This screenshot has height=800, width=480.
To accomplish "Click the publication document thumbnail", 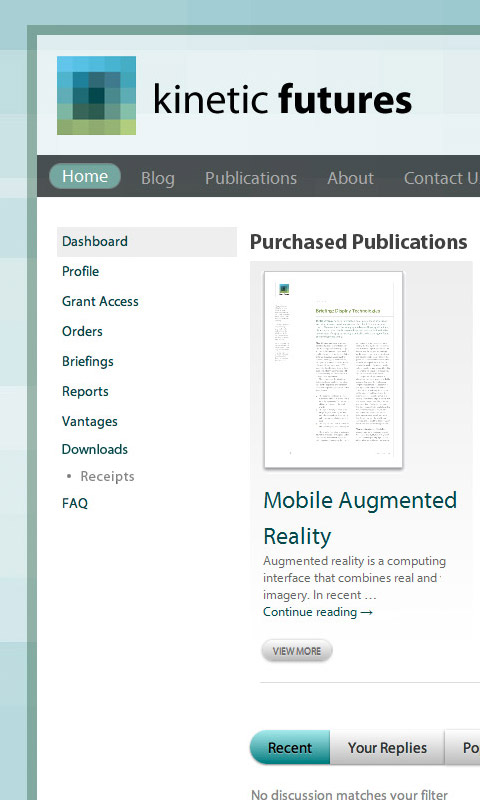I will click(334, 370).
